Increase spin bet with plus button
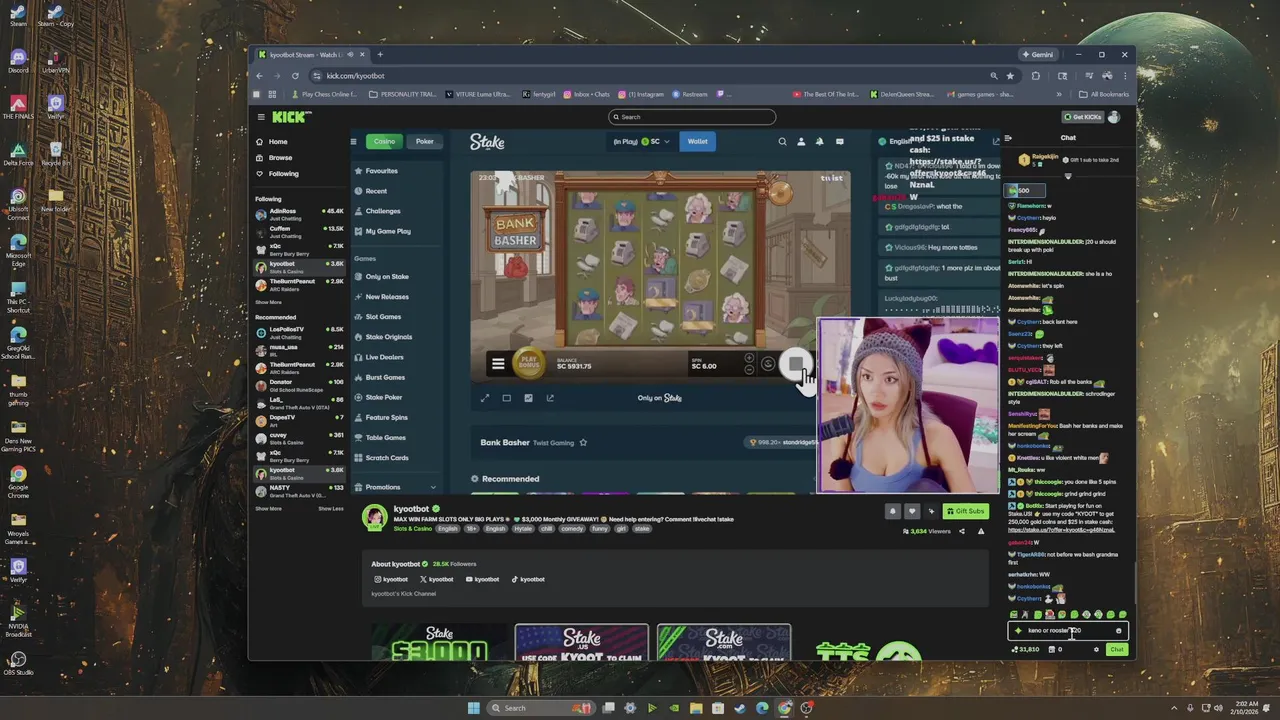Screen dimensions: 1280x720 [x=749, y=358]
